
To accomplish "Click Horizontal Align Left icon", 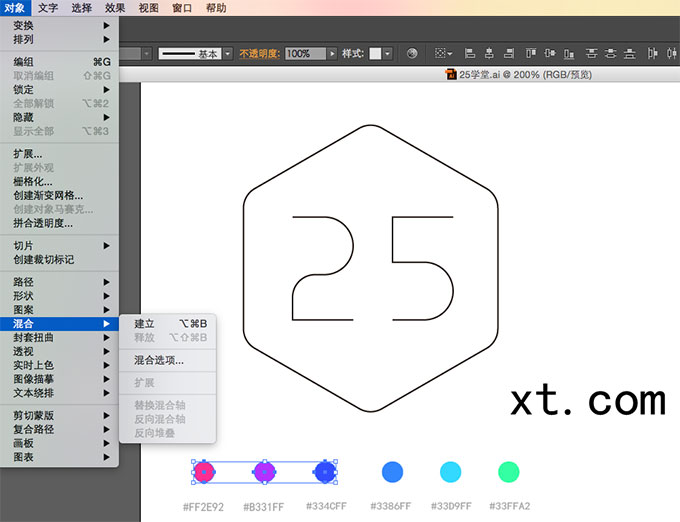I will [x=470, y=53].
